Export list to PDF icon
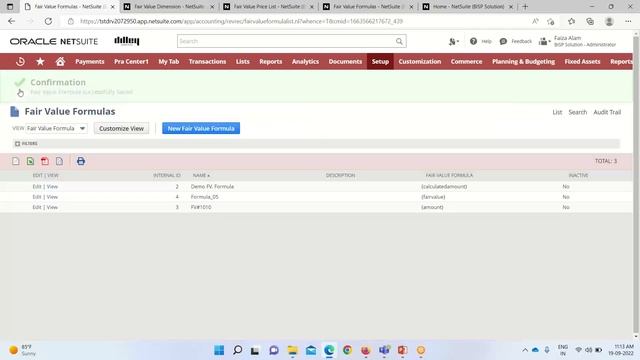The image size is (640, 360). coord(45,161)
